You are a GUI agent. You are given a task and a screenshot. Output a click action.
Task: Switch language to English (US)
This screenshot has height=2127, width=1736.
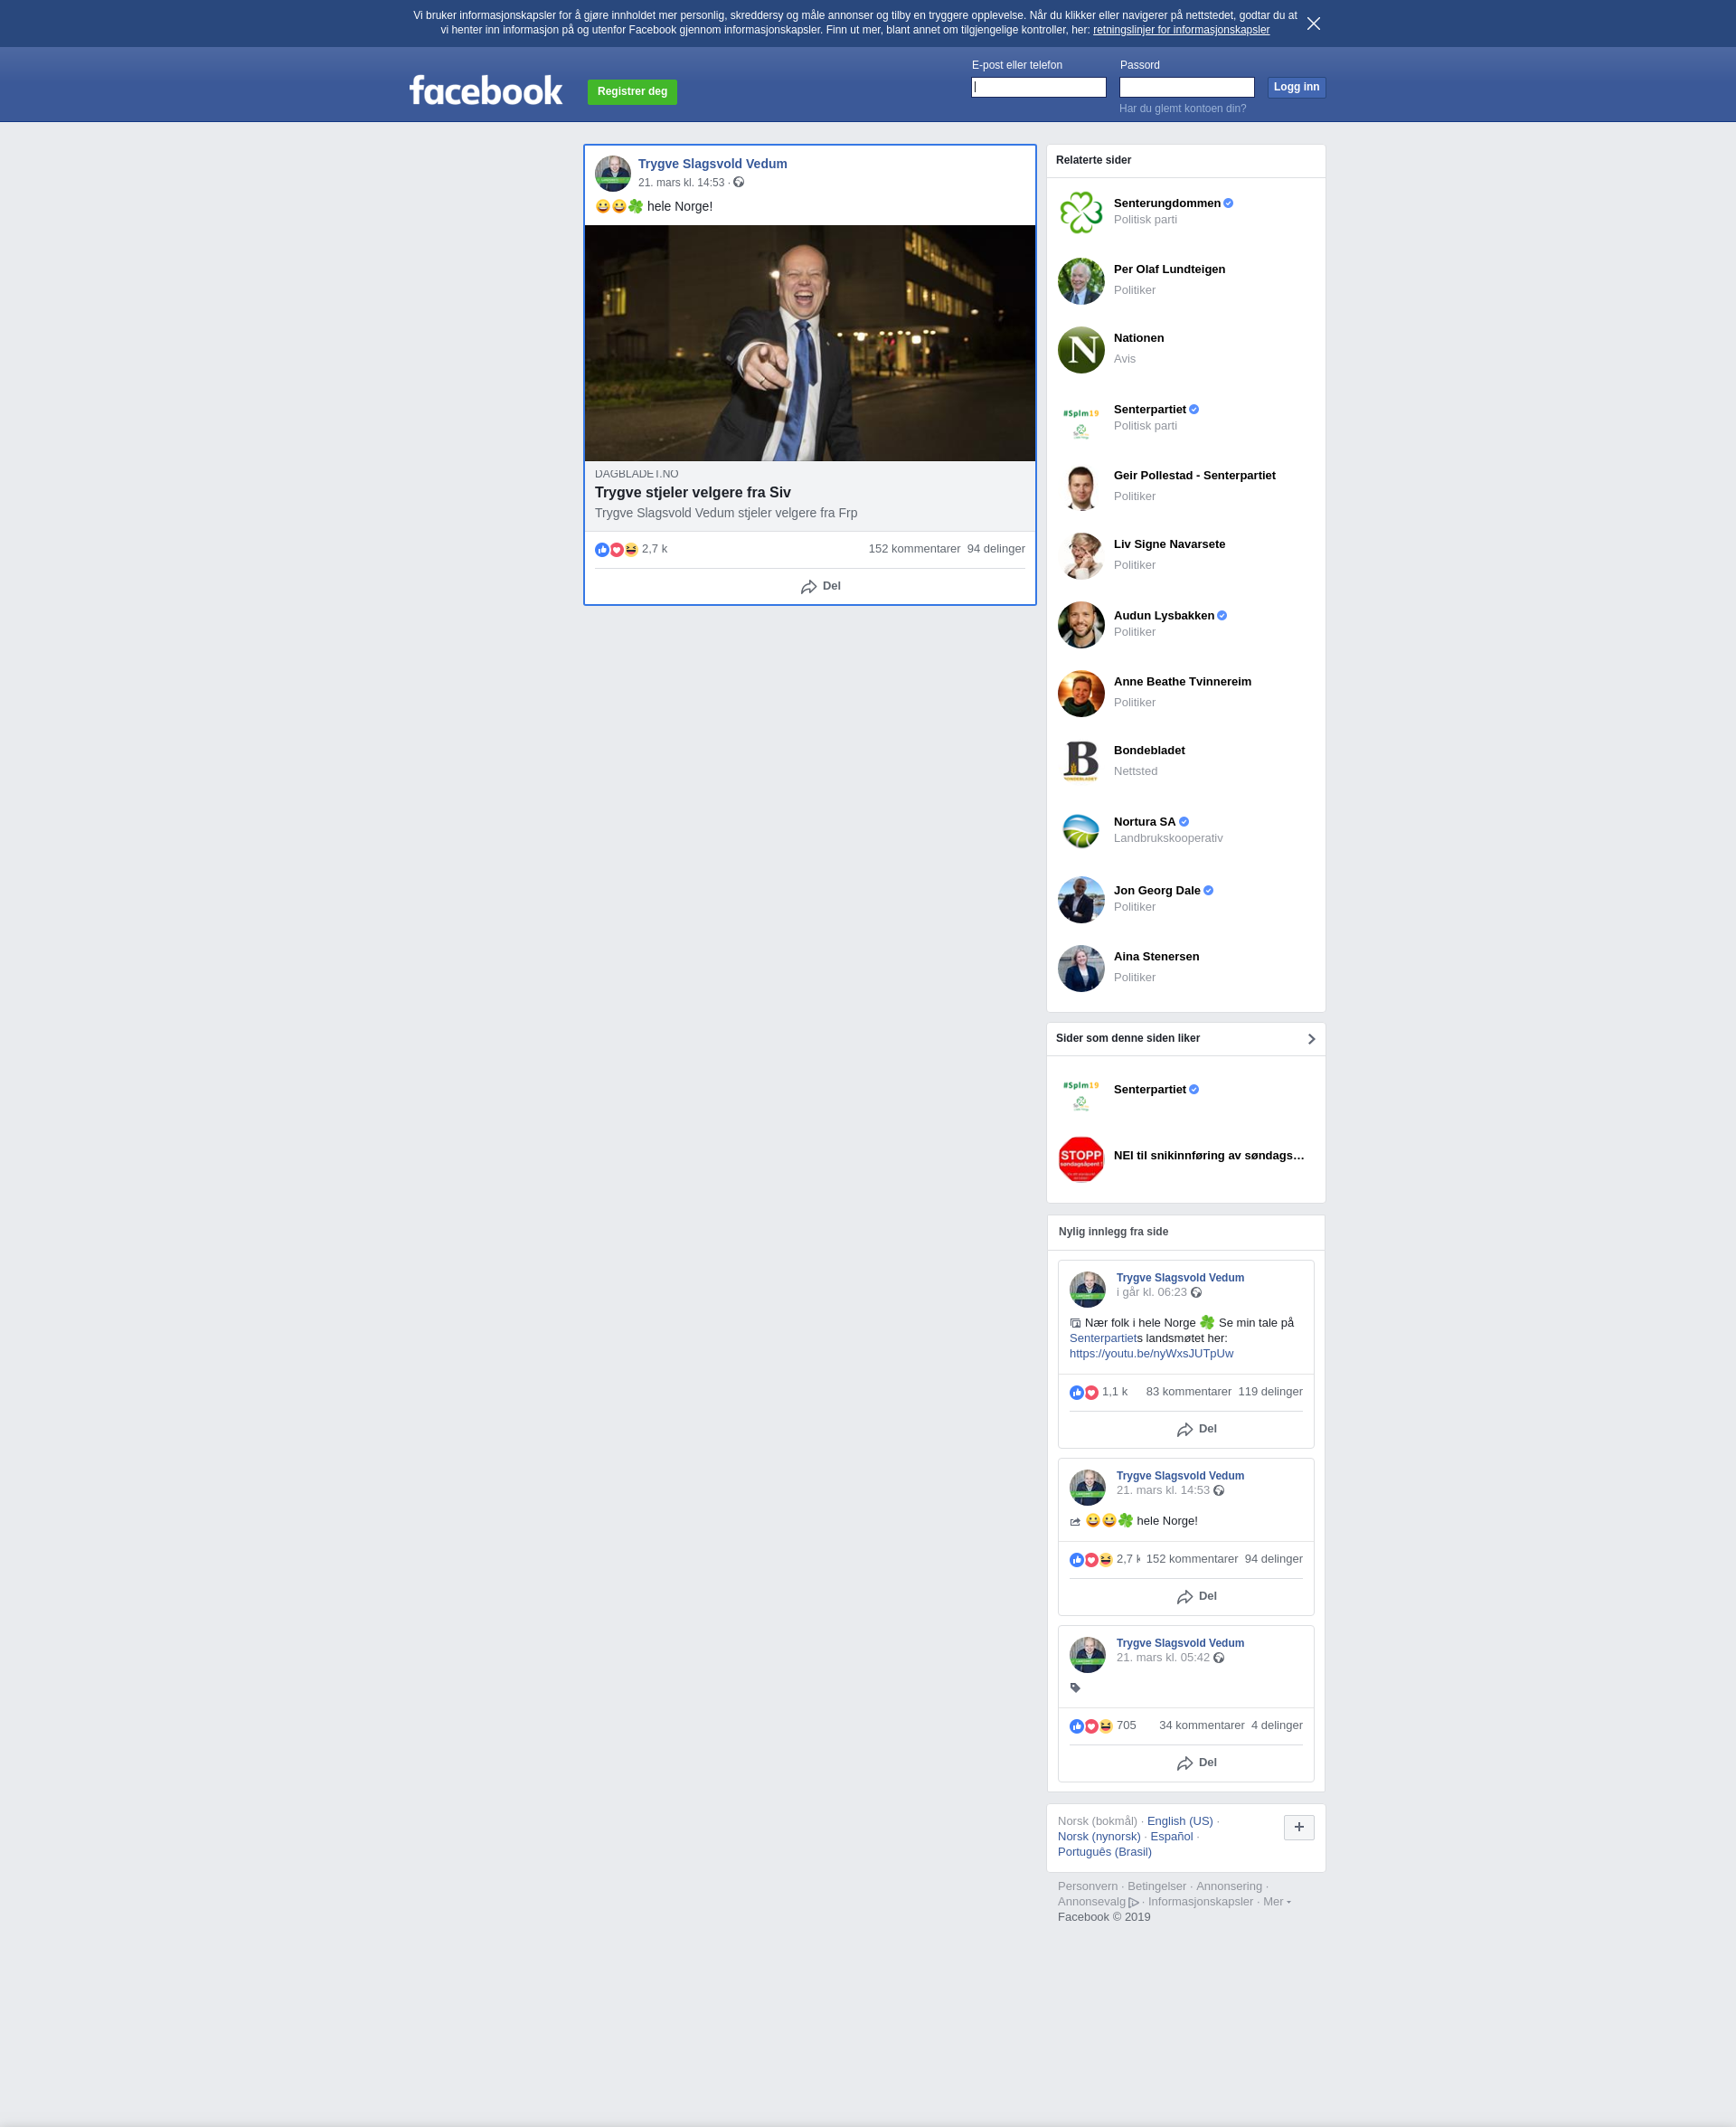coord(1180,1821)
